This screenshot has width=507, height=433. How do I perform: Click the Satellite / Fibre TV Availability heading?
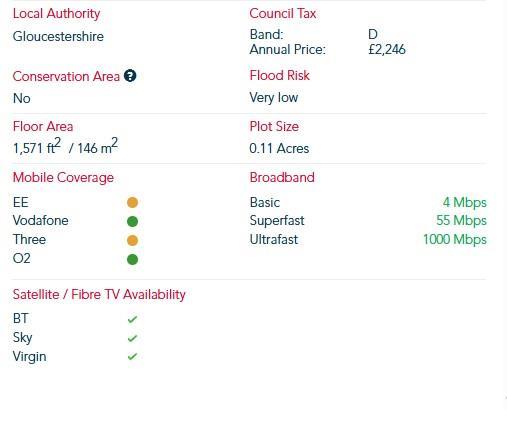pyautogui.click(x=99, y=295)
